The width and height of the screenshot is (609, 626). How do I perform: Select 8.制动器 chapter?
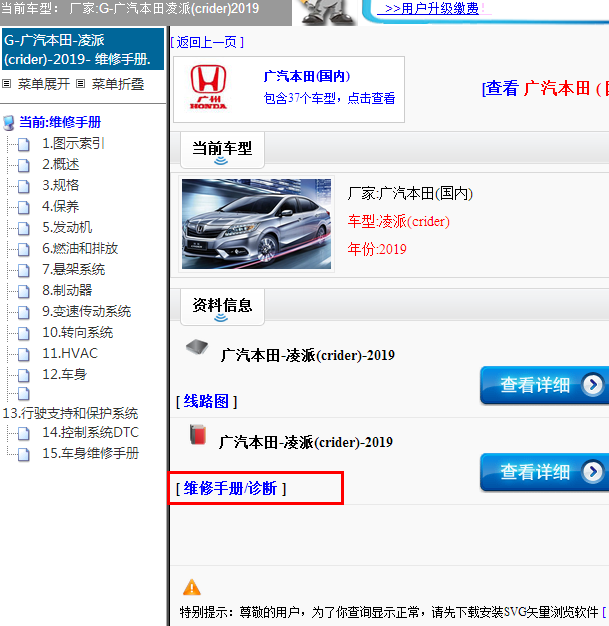coord(67,291)
